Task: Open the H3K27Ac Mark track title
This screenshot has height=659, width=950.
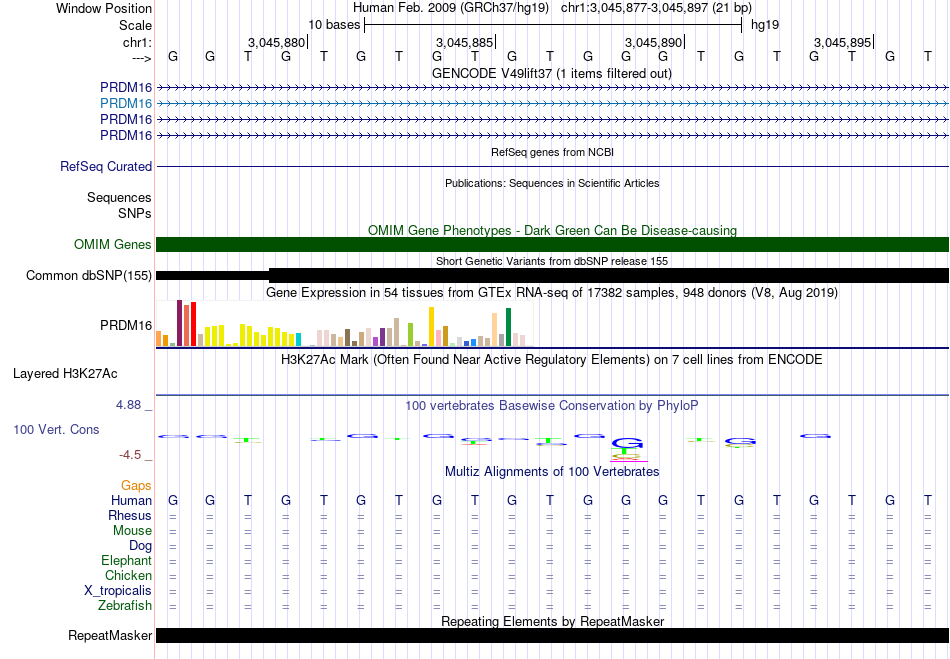Action: pyautogui.click(x=551, y=359)
